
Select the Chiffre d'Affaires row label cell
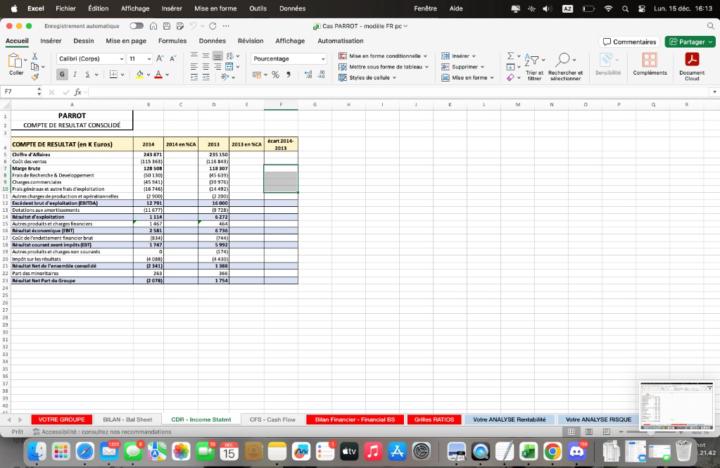coord(72,155)
